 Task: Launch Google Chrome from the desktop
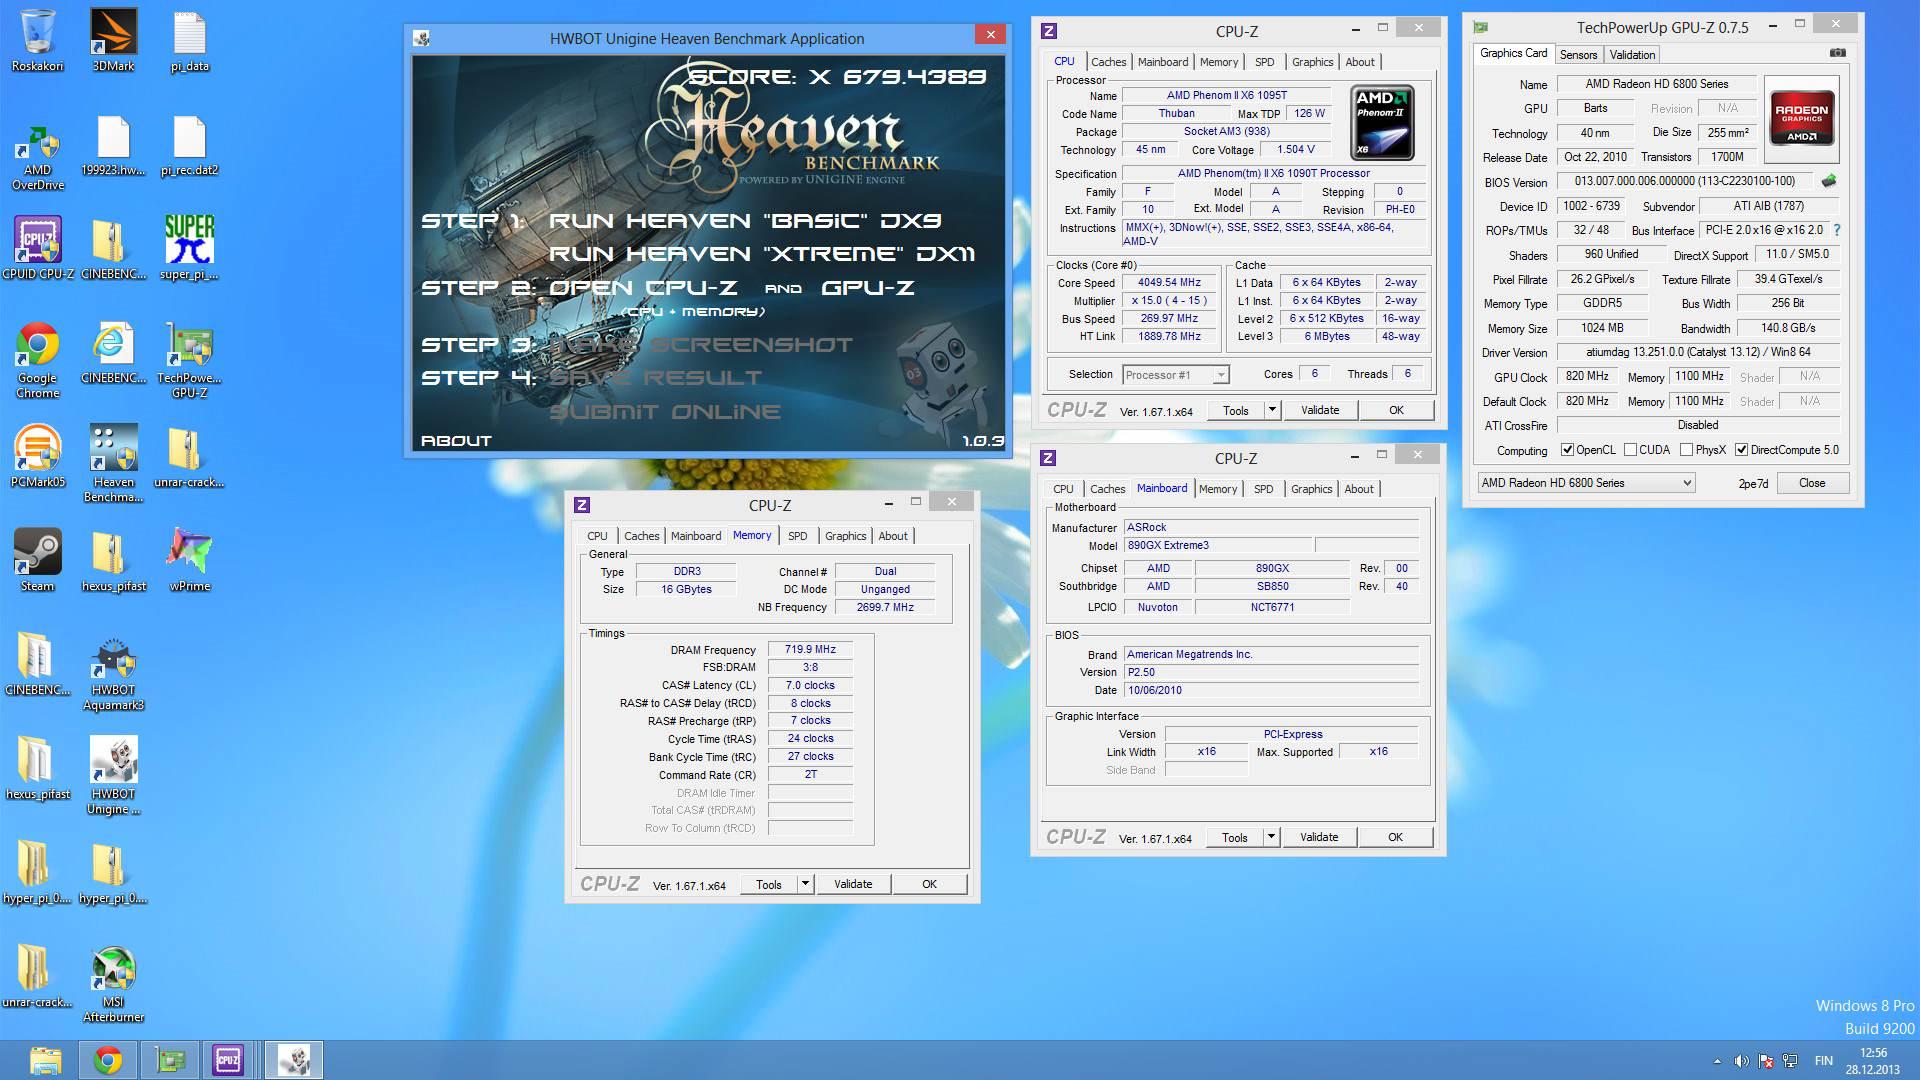click(x=38, y=360)
